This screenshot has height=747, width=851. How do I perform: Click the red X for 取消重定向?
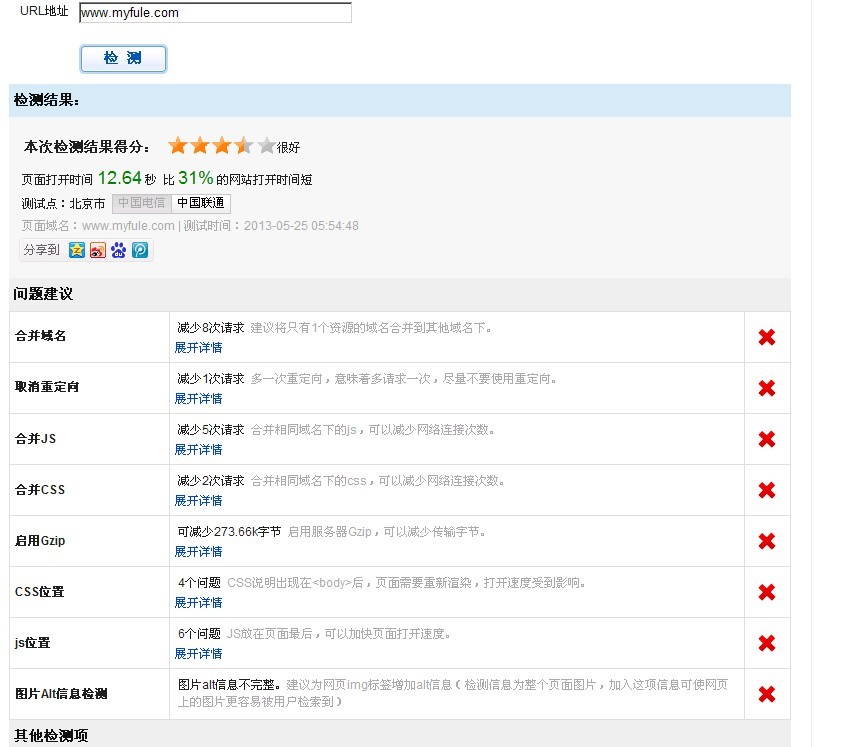click(767, 388)
